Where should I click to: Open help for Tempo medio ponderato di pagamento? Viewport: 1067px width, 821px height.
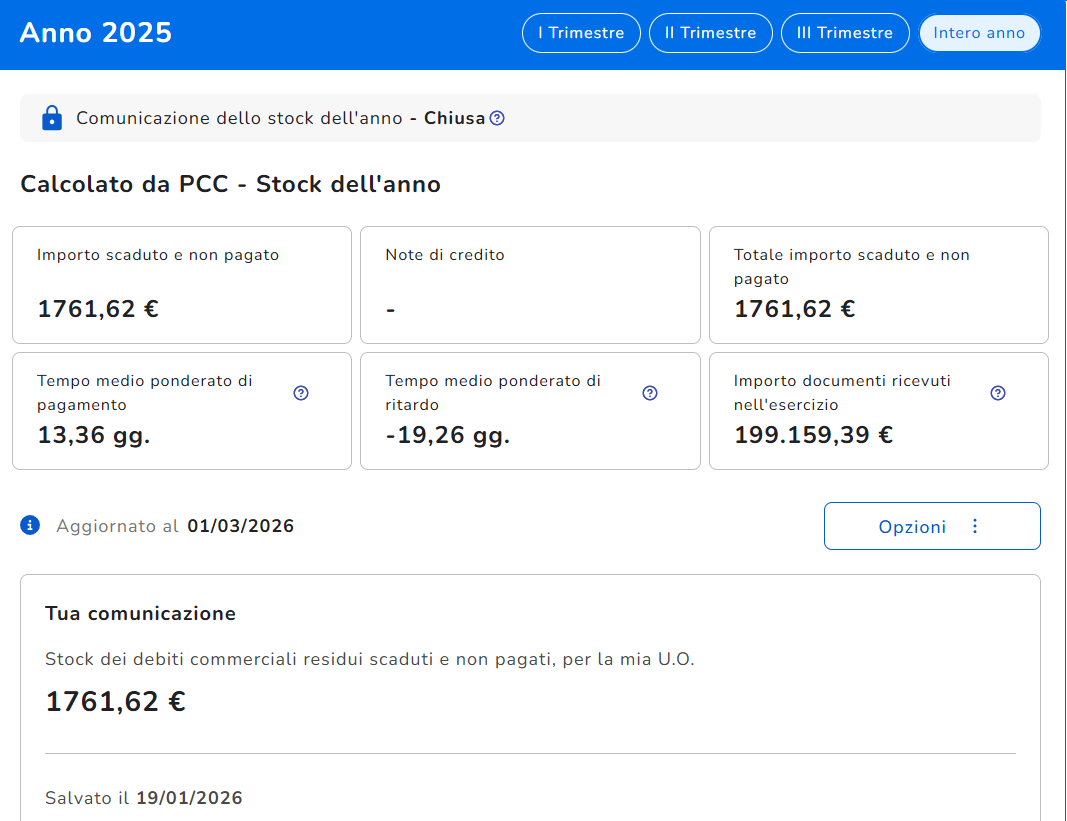coord(301,393)
